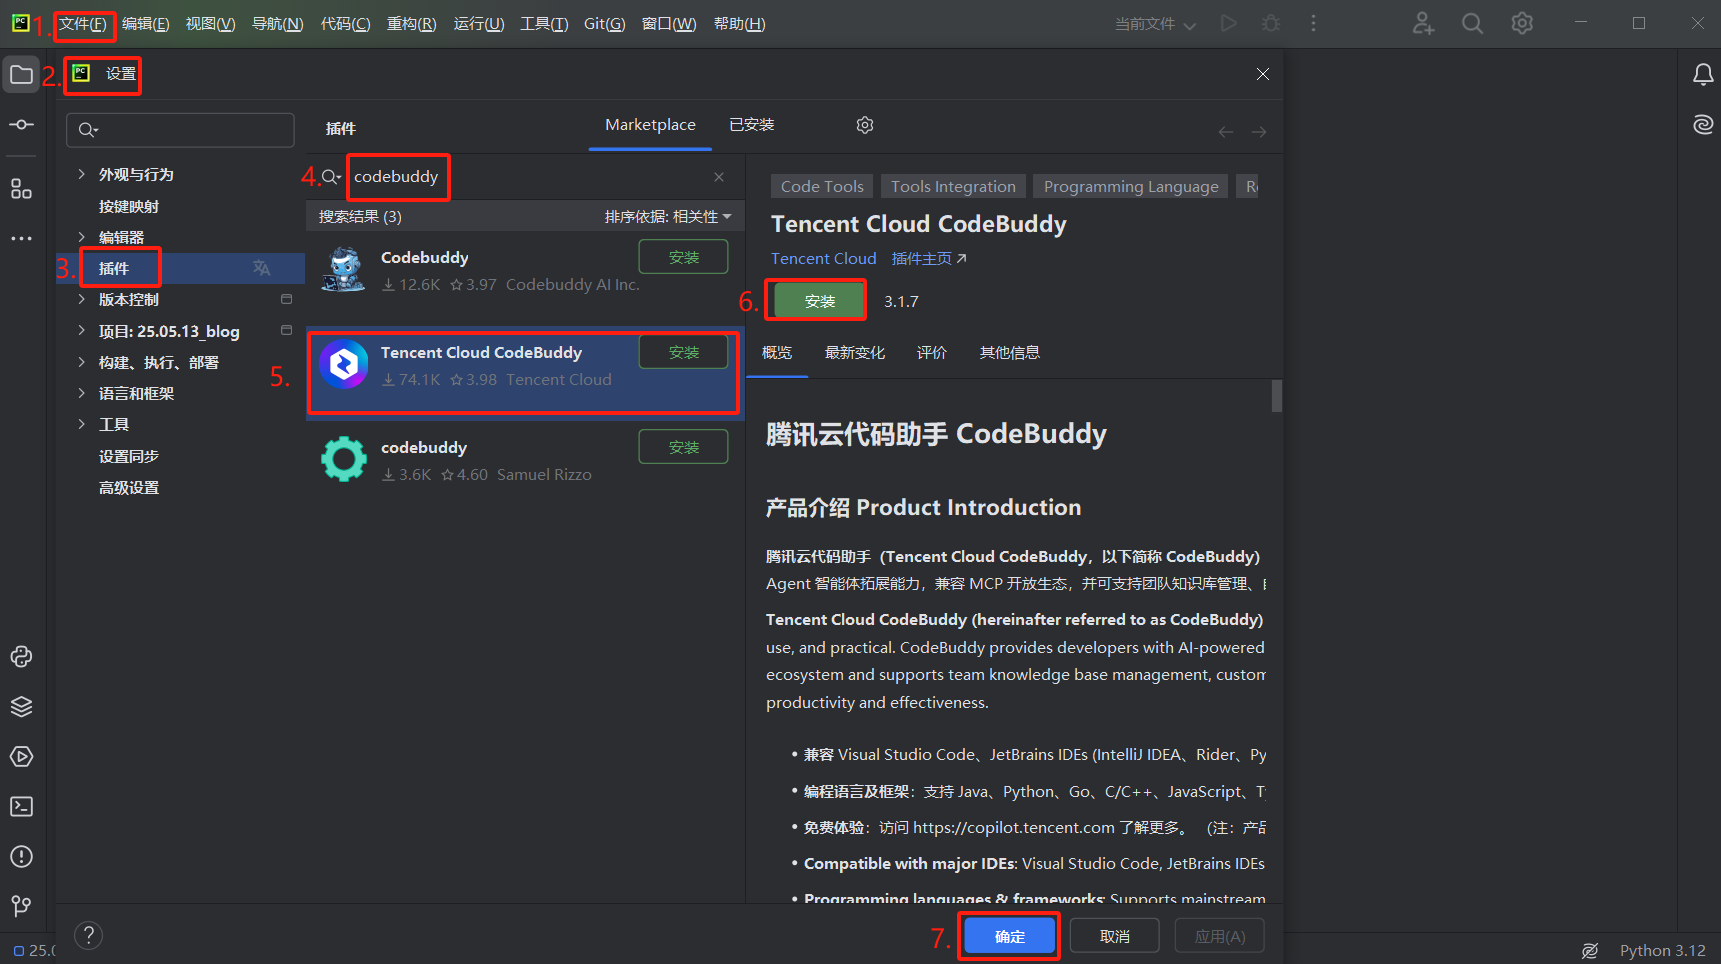Open the 评价 tab

click(932, 353)
